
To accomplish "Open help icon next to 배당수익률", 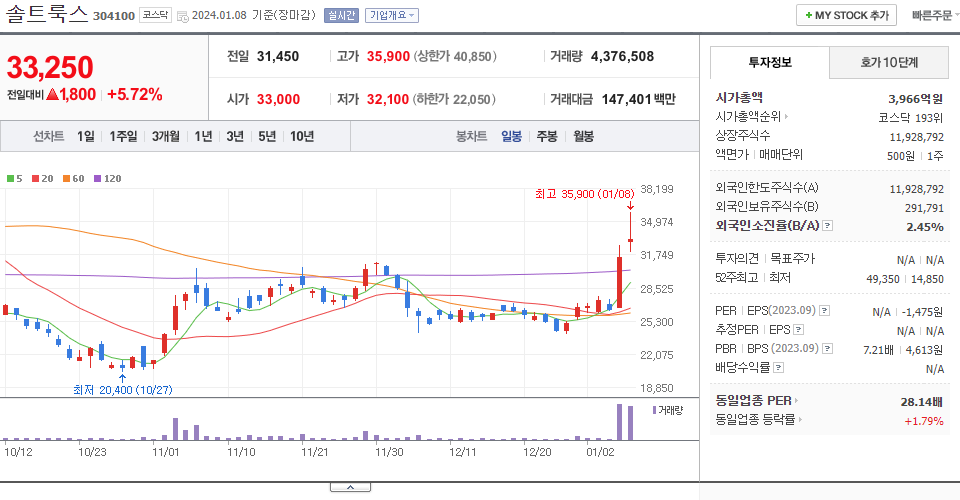I will pyautogui.click(x=778, y=368).
